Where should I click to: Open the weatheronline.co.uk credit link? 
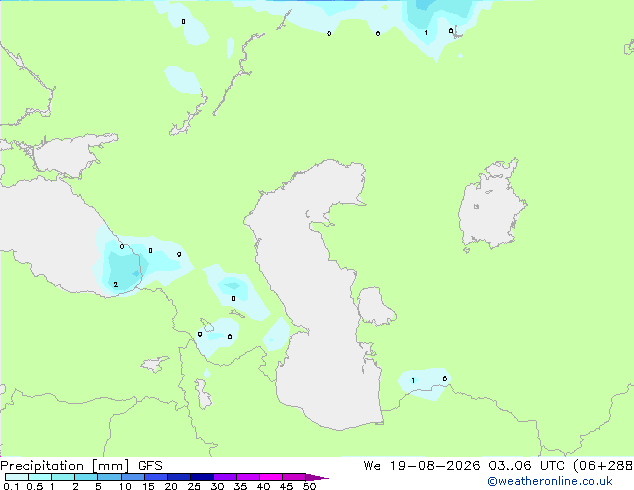(550, 481)
